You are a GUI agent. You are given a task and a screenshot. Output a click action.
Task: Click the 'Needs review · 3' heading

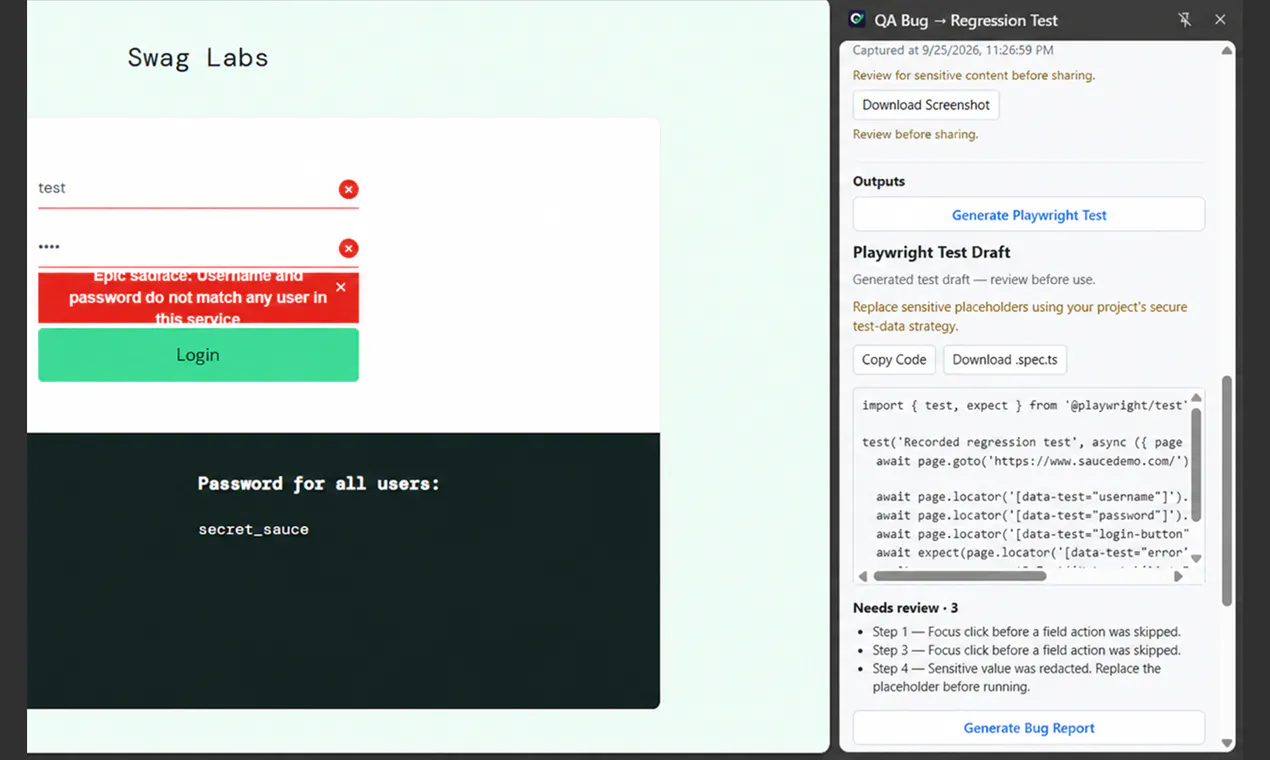(x=905, y=608)
